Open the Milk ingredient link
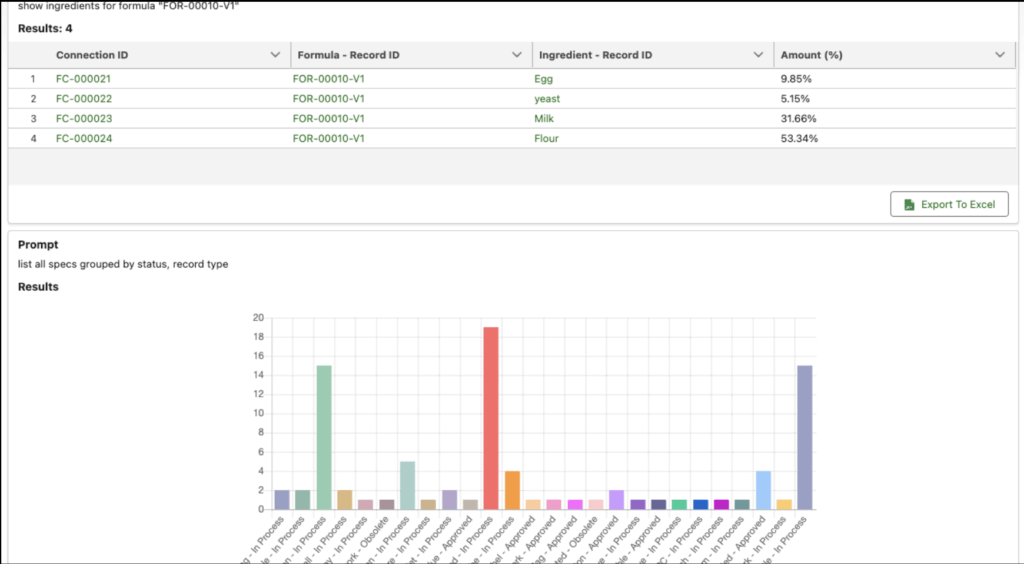Screen dimensions: 1024x564 [x=544, y=119]
